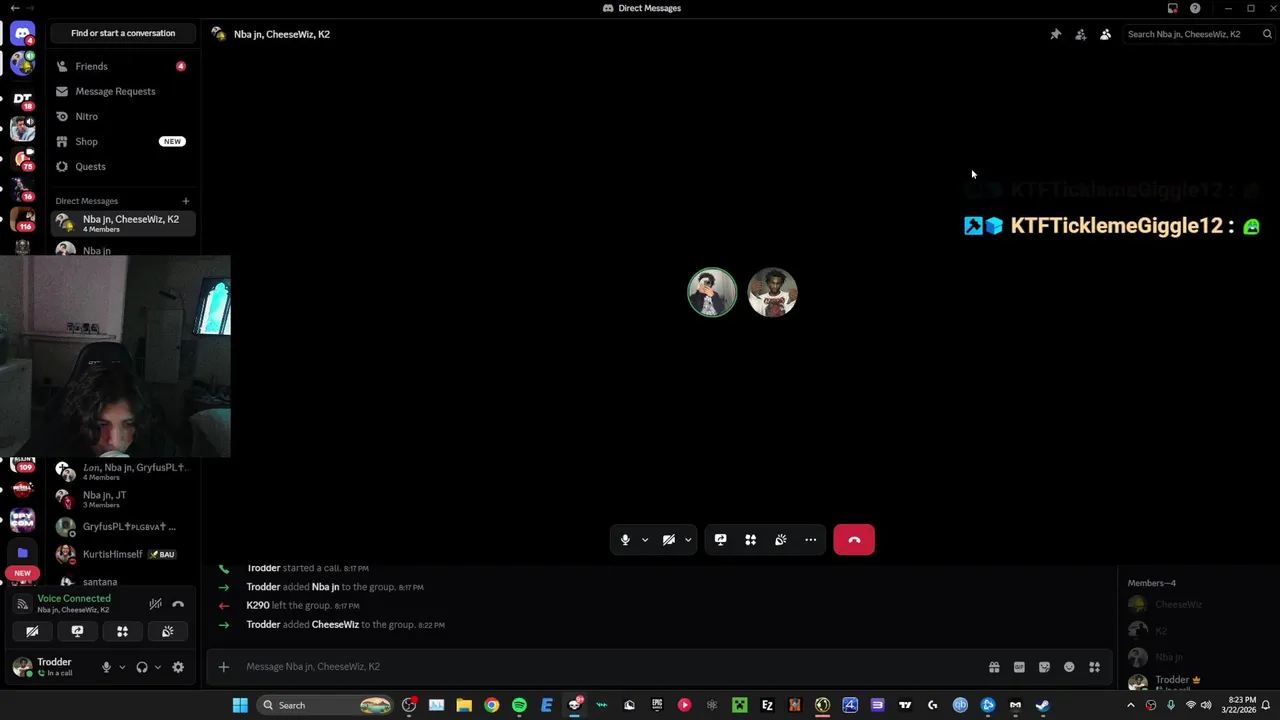Click the Voice Connected status label
The height and width of the screenshot is (720, 1280).
(74, 598)
